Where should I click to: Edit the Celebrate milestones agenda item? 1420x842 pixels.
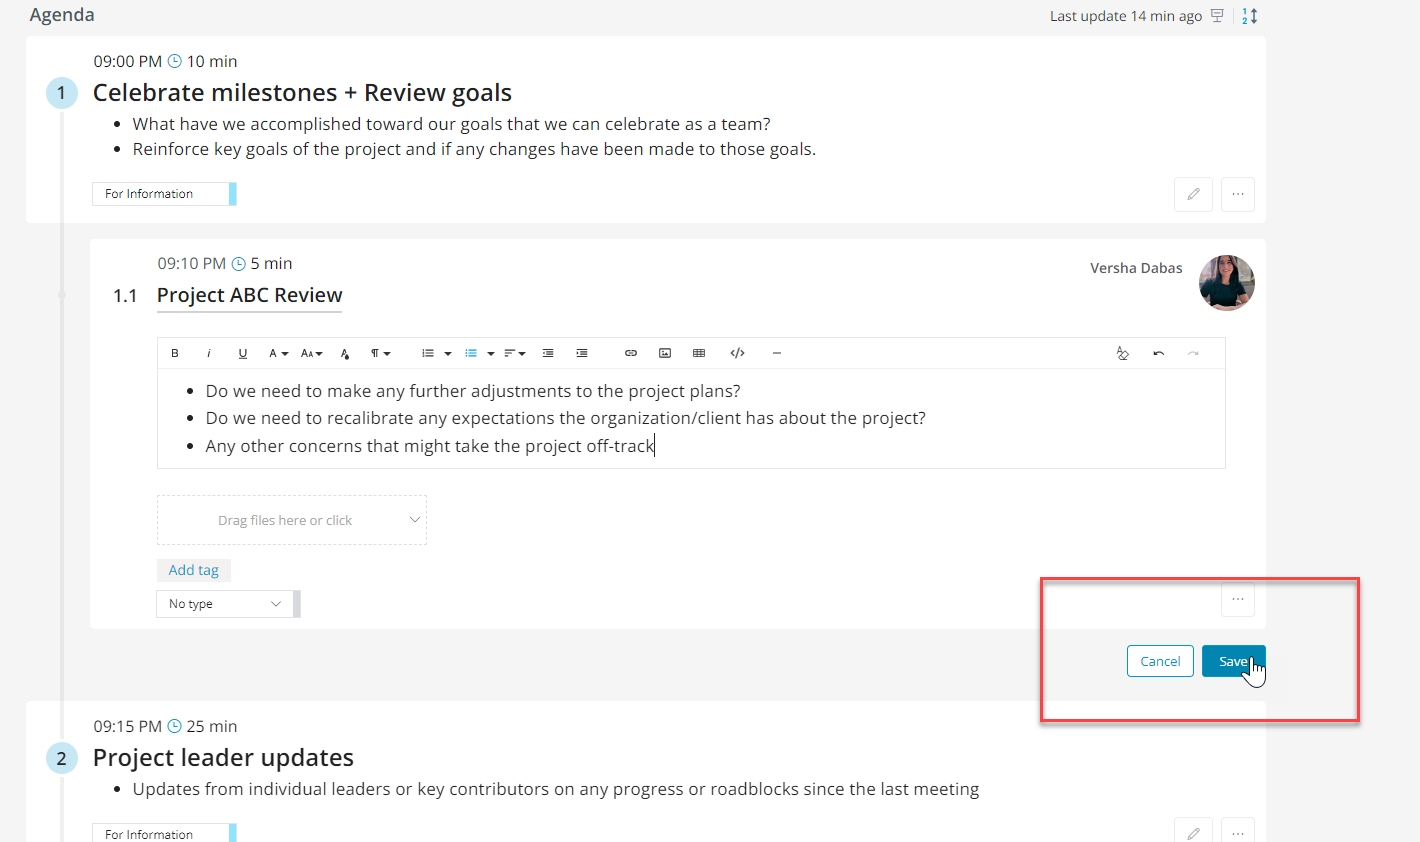[1193, 194]
